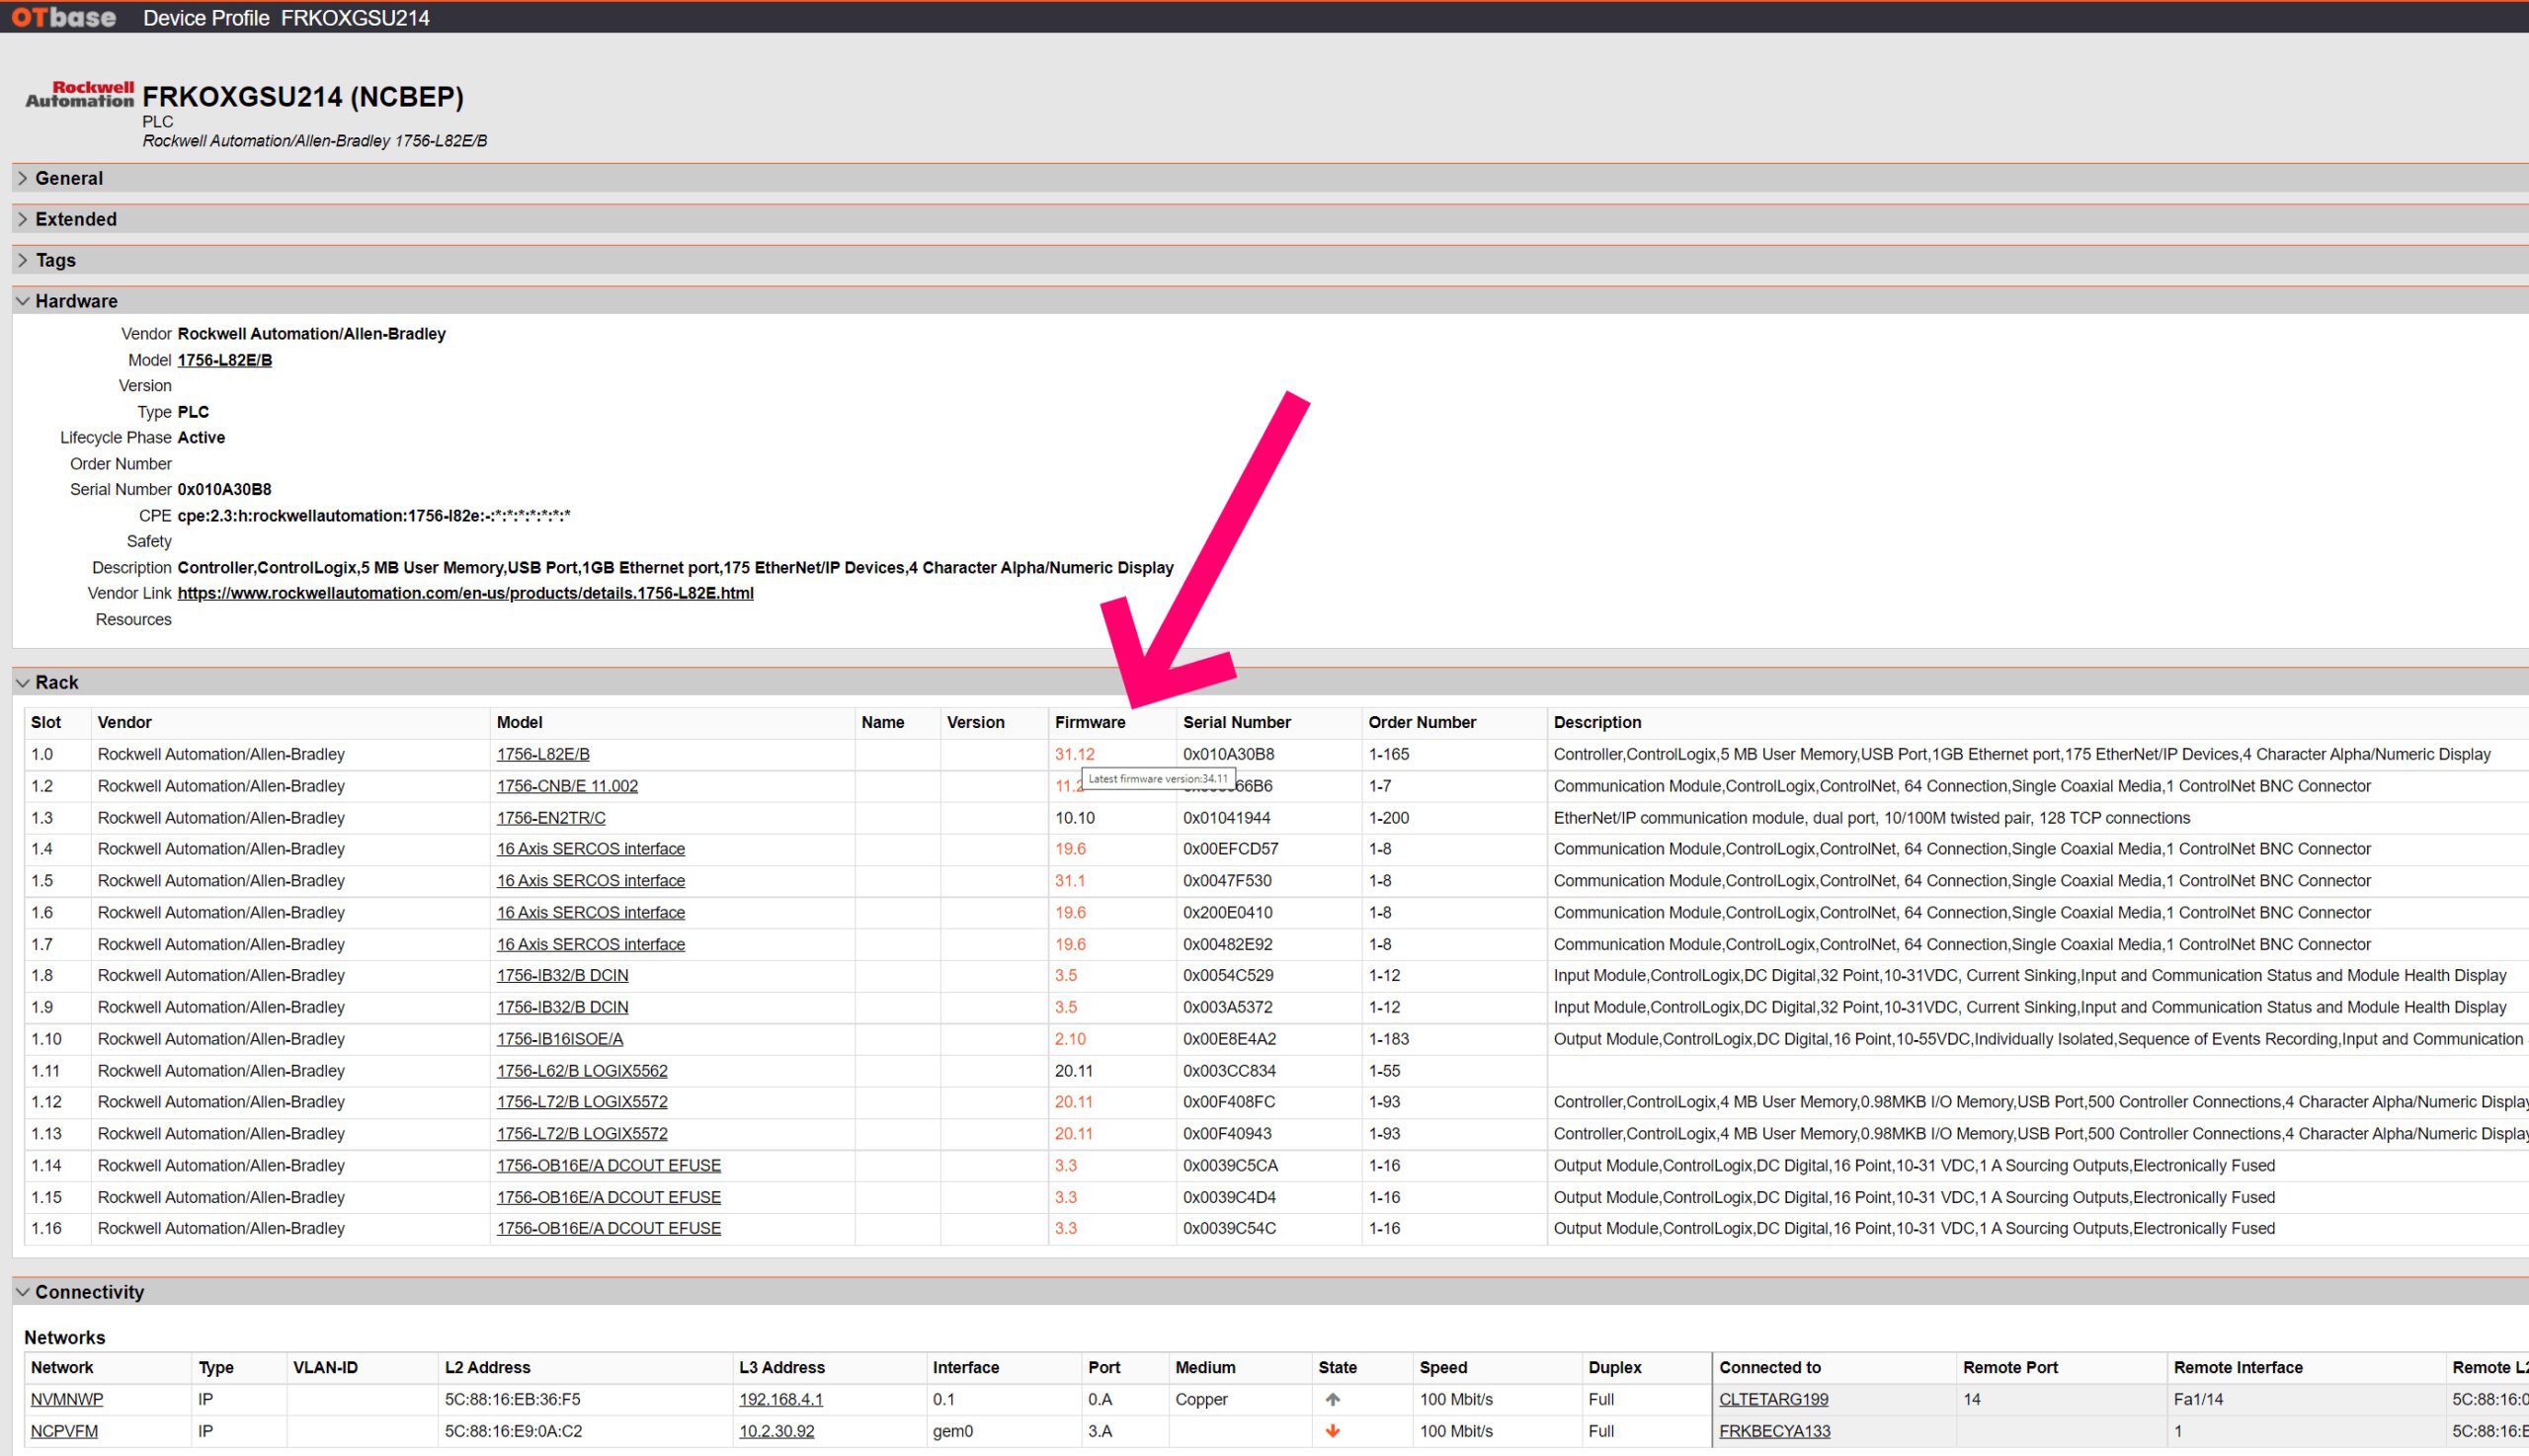2529x1456 pixels.
Task: Open the 1756-L62/B LOGIX5562 model link
Action: tap(582, 1071)
